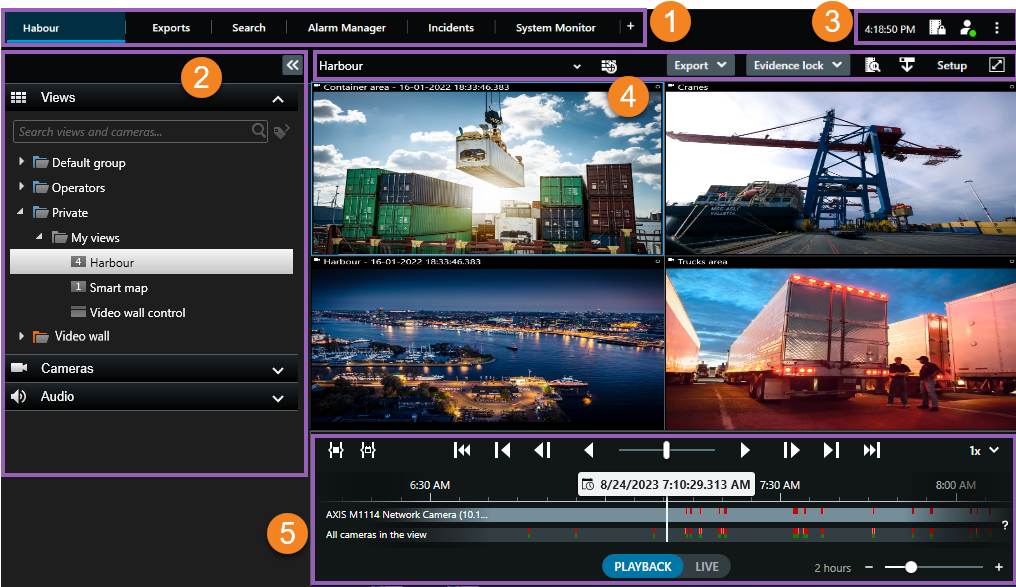Open the System Monitor tab
The image size is (1016, 587).
point(555,28)
